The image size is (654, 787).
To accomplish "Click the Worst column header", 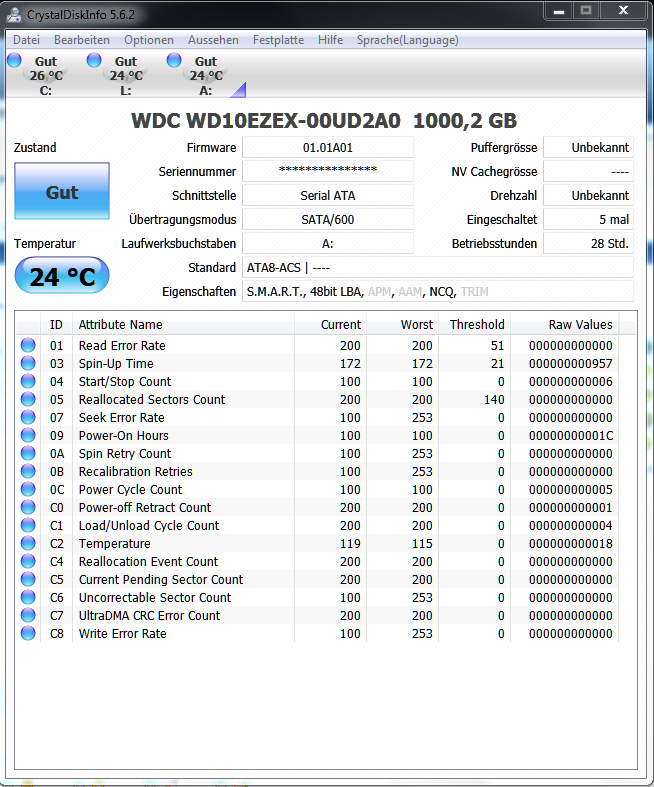I will [x=403, y=325].
